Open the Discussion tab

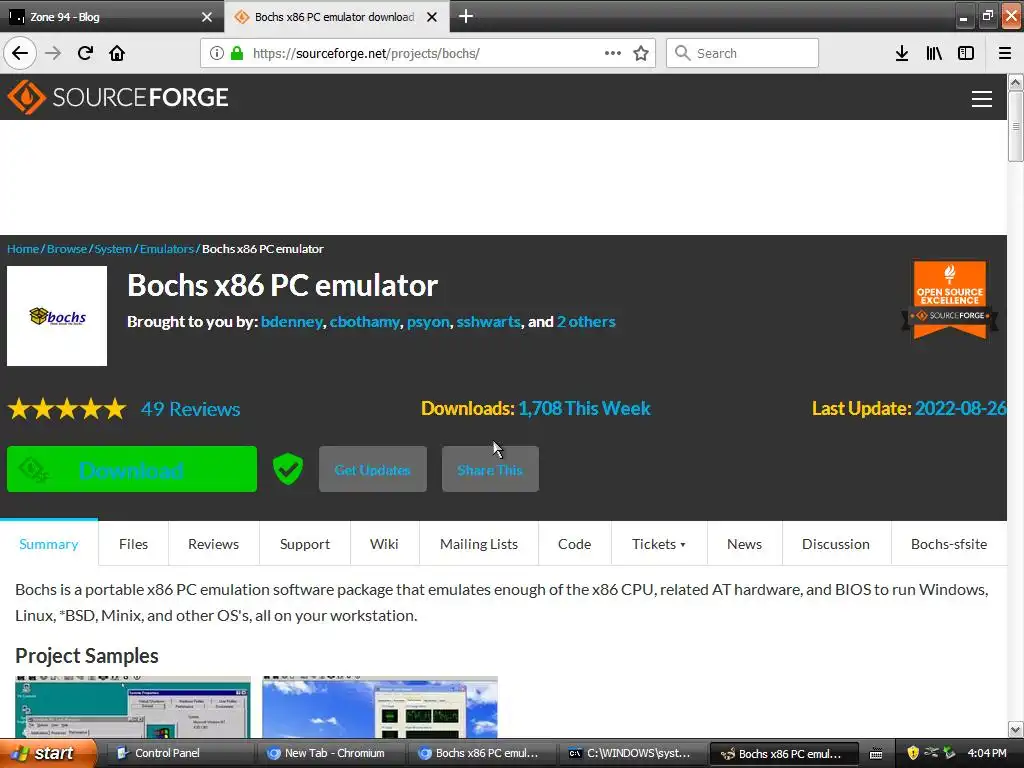[x=836, y=544]
